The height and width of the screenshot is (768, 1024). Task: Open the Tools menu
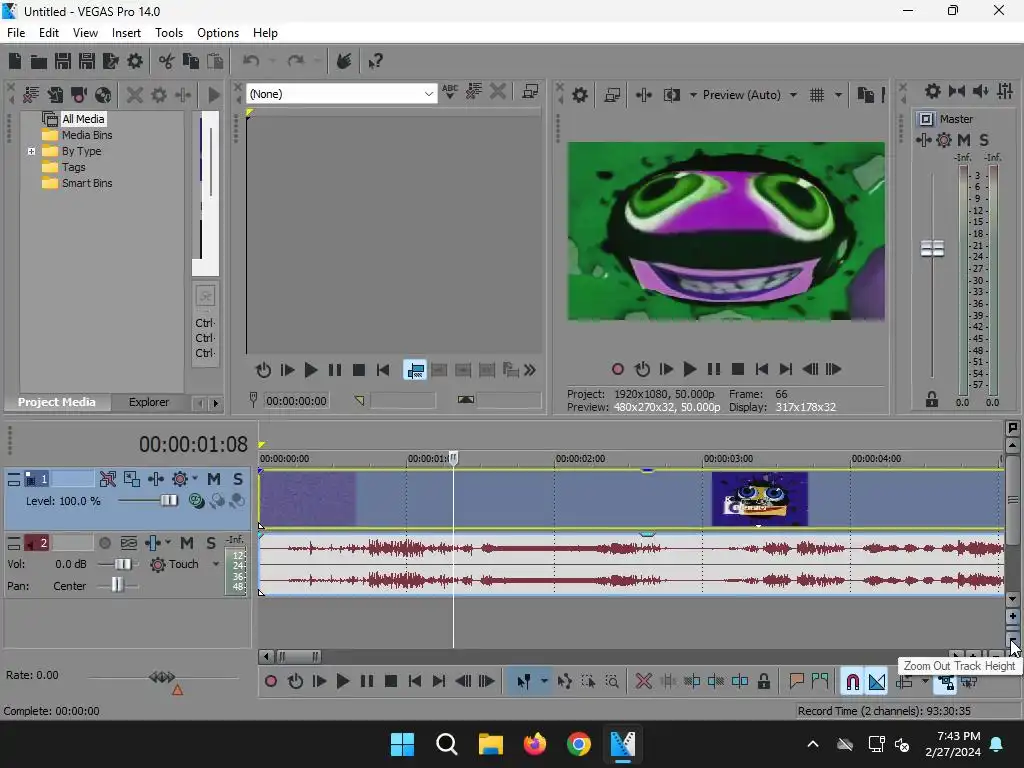[168, 33]
